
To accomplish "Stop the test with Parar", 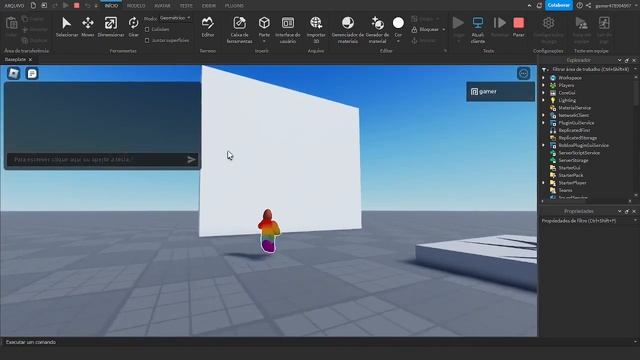I will click(x=518, y=27).
